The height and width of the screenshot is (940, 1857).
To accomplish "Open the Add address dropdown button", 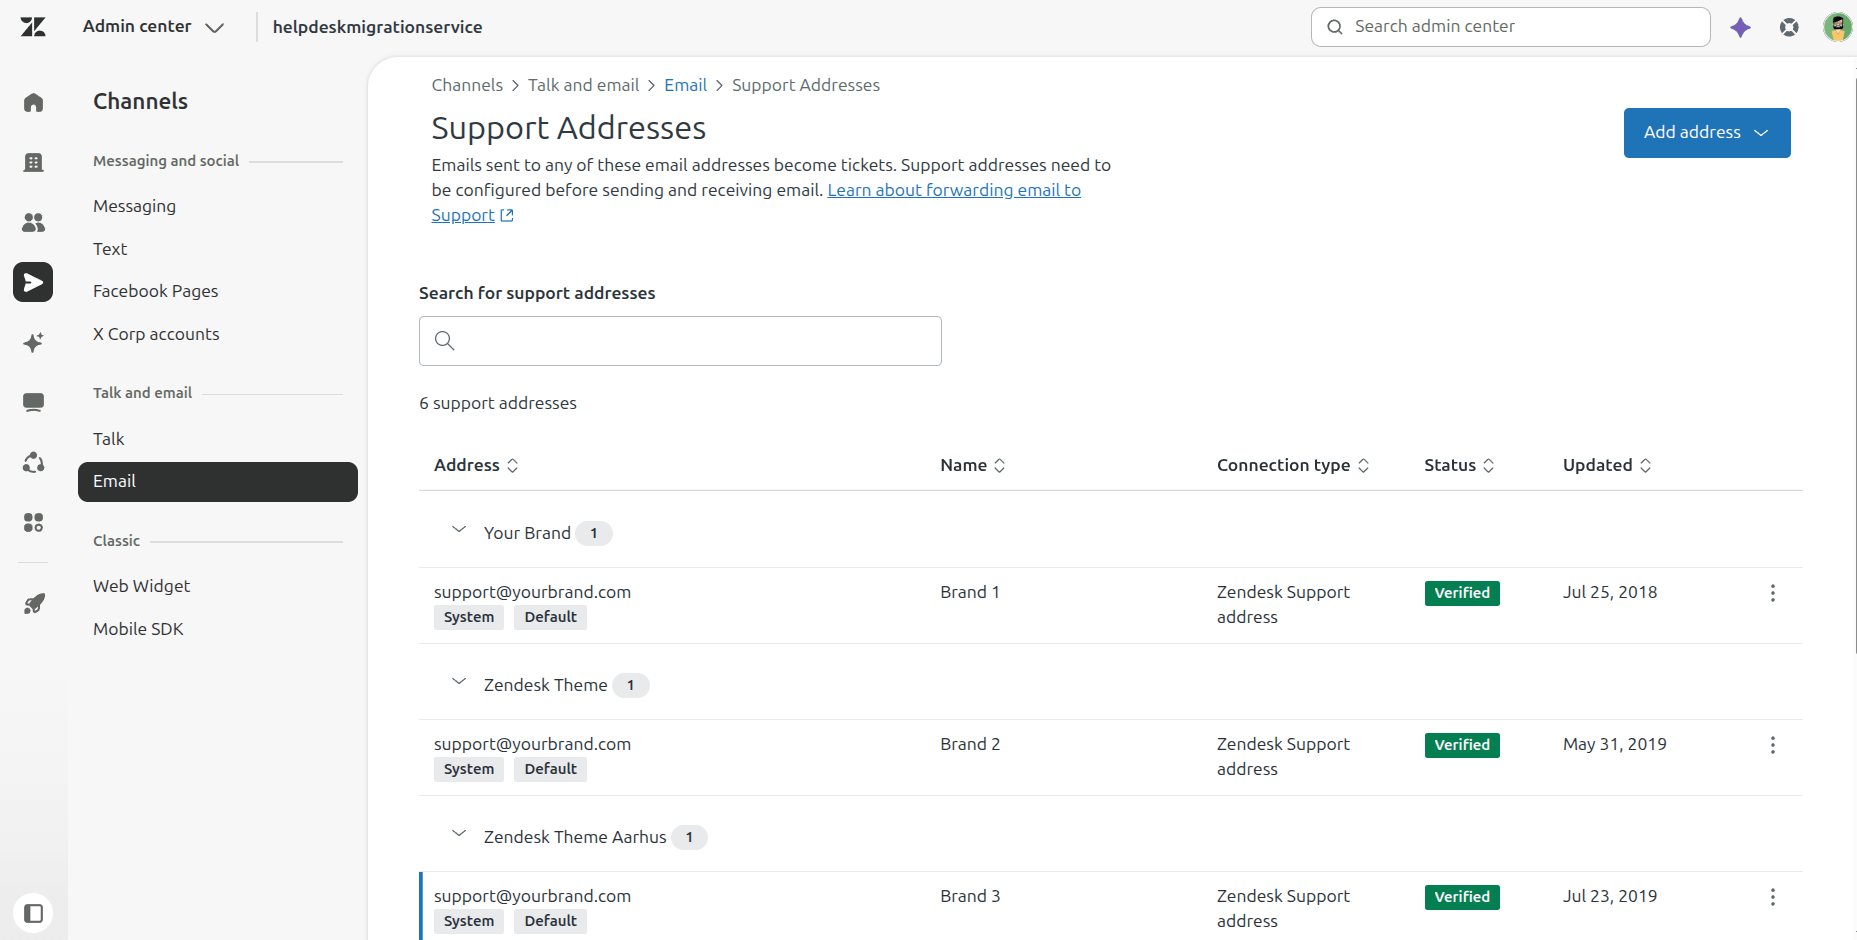I will [1706, 133].
